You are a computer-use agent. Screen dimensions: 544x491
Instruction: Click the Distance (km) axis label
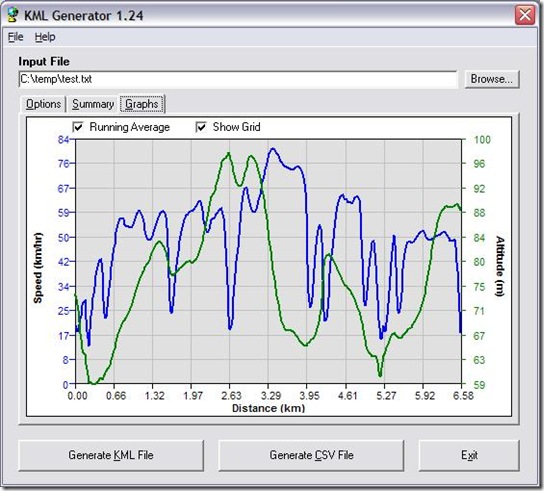tap(269, 408)
